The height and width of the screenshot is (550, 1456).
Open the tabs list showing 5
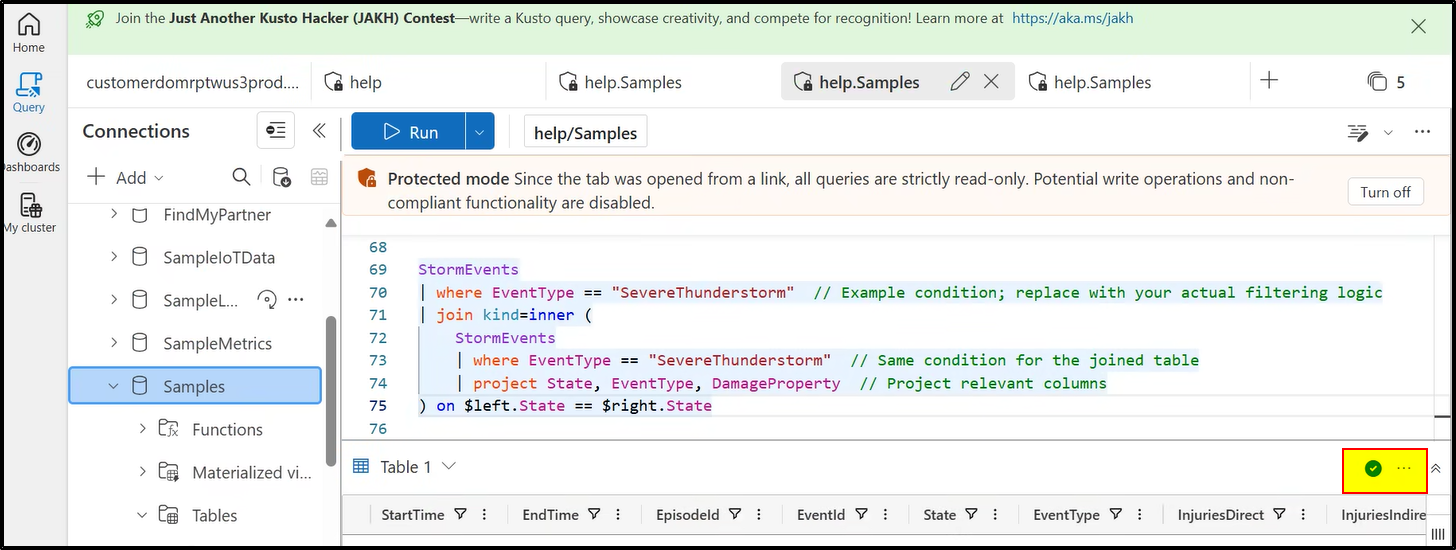[x=1386, y=82]
